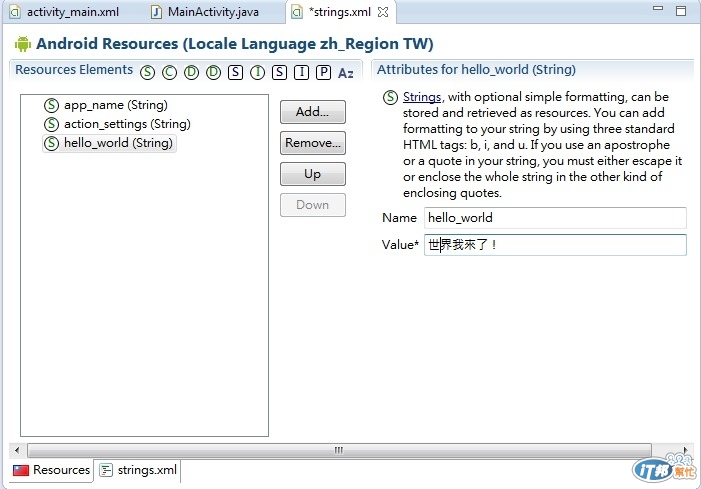Image resolution: width=701 pixels, height=489 pixels.
Task: Click the Down button
Action: point(312,205)
